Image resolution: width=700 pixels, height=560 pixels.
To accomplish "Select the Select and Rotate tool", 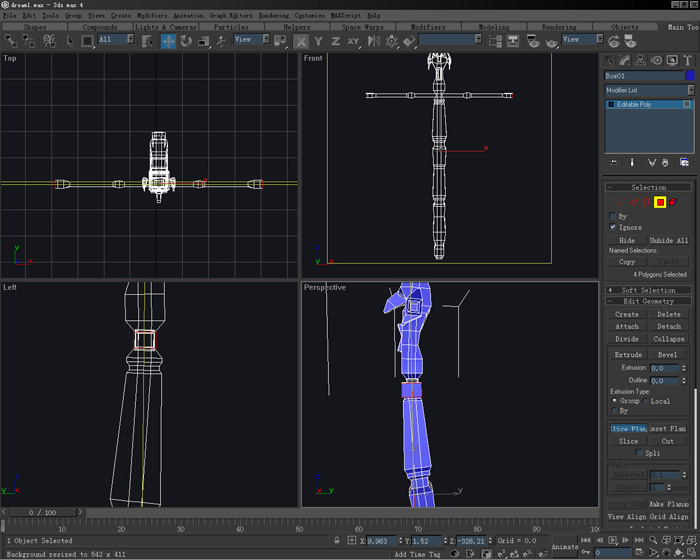I will click(186, 42).
